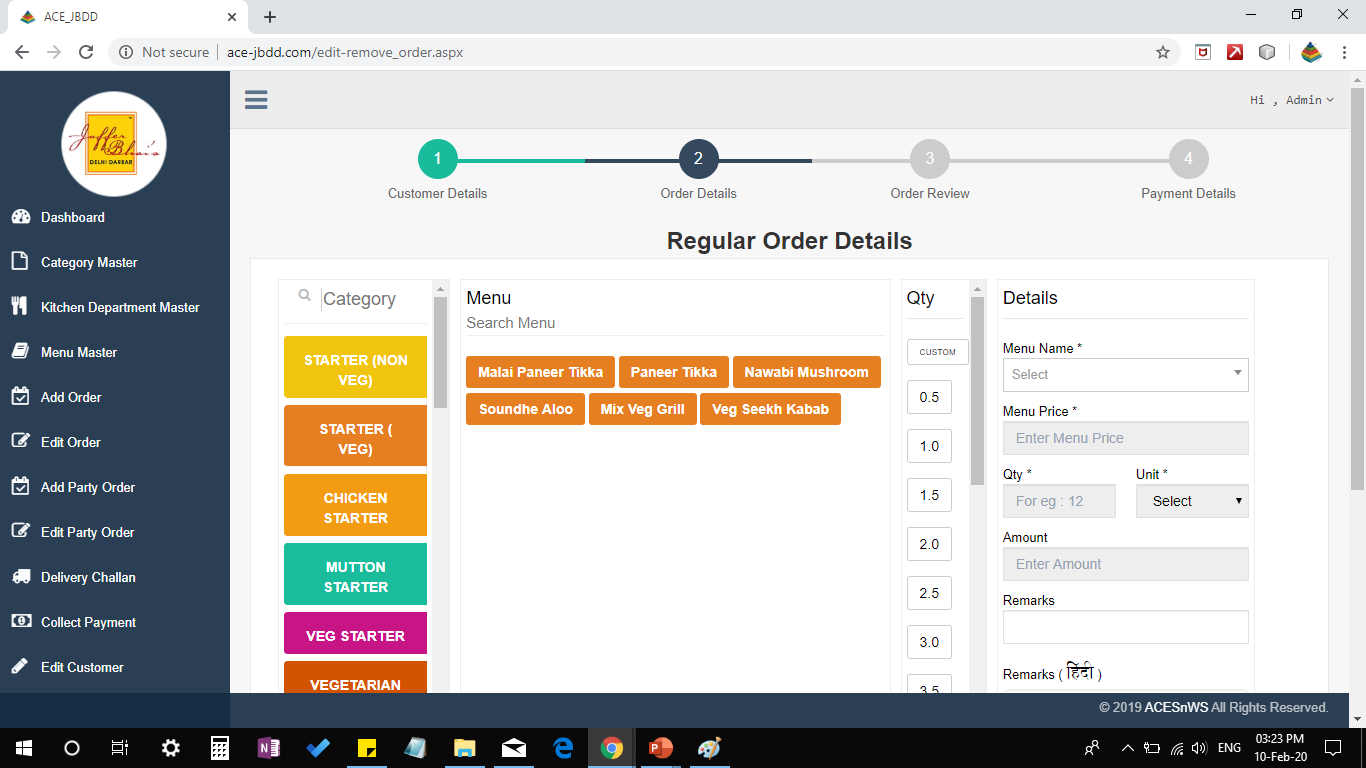The image size is (1366, 768).
Task: Click the Collect Payment money icon
Action: pos(21,621)
